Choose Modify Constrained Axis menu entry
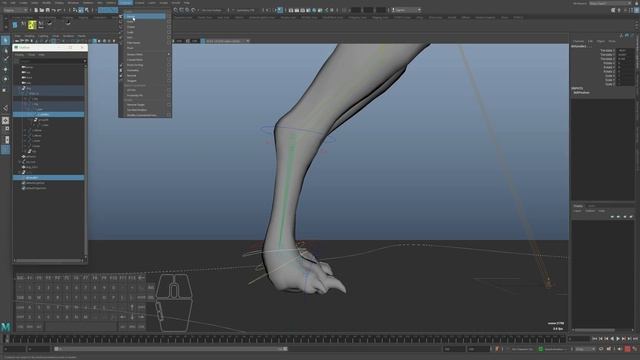The width and height of the screenshot is (640, 360). pos(141,116)
